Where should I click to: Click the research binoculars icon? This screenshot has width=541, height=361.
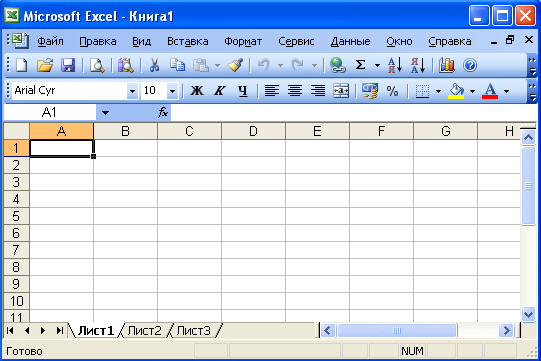click(126, 65)
